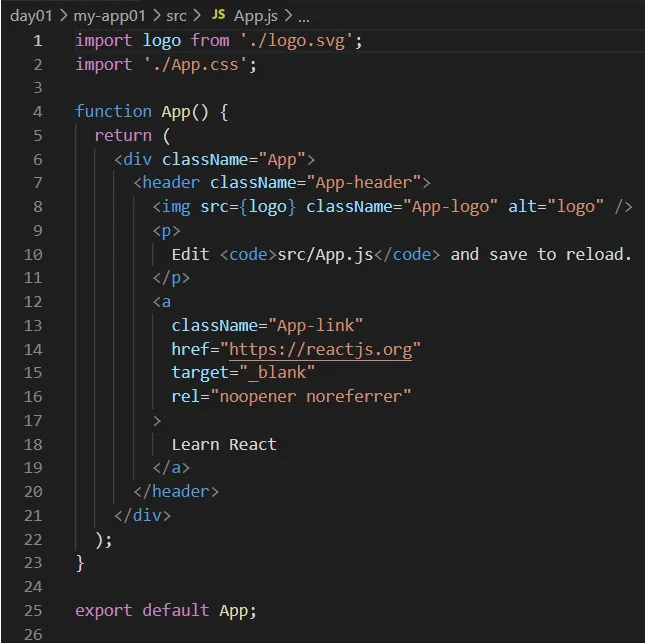
Task: Select the src breadcrumb item
Action: (x=176, y=16)
